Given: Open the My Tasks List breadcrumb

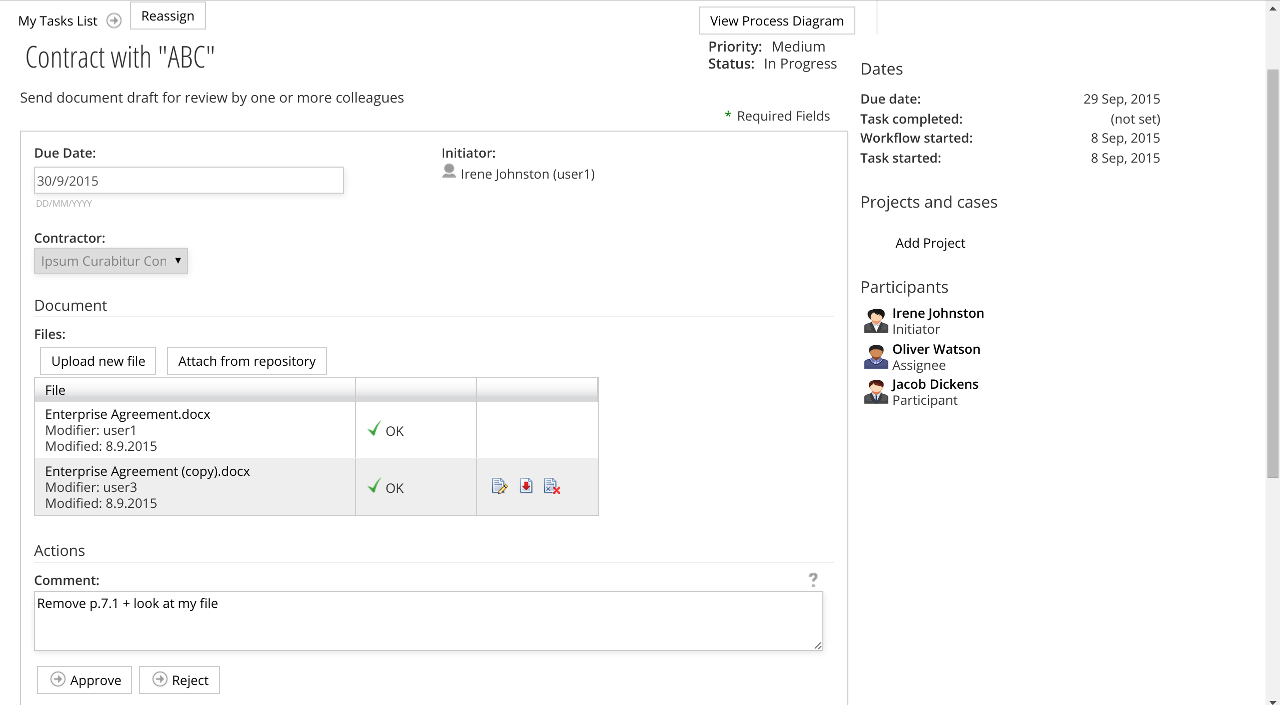Looking at the screenshot, I should point(58,20).
